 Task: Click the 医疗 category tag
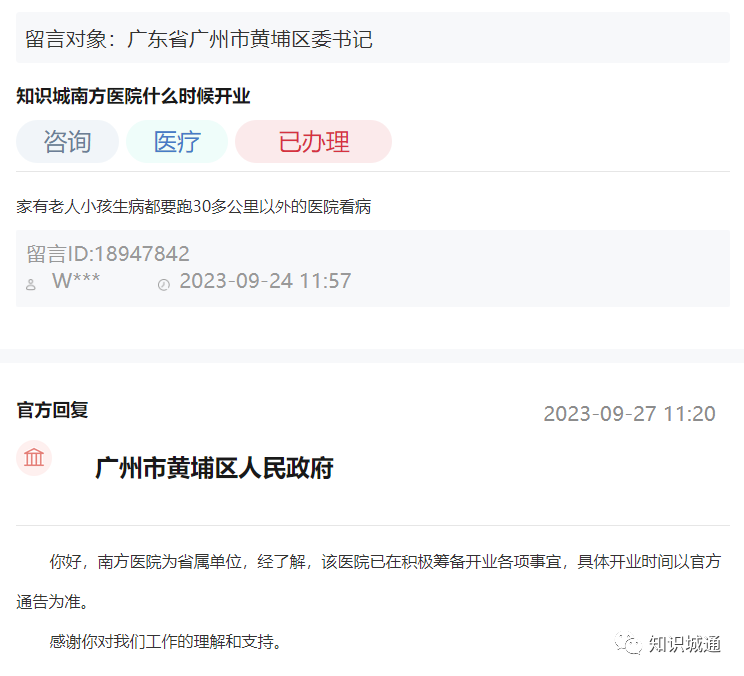tap(177, 141)
